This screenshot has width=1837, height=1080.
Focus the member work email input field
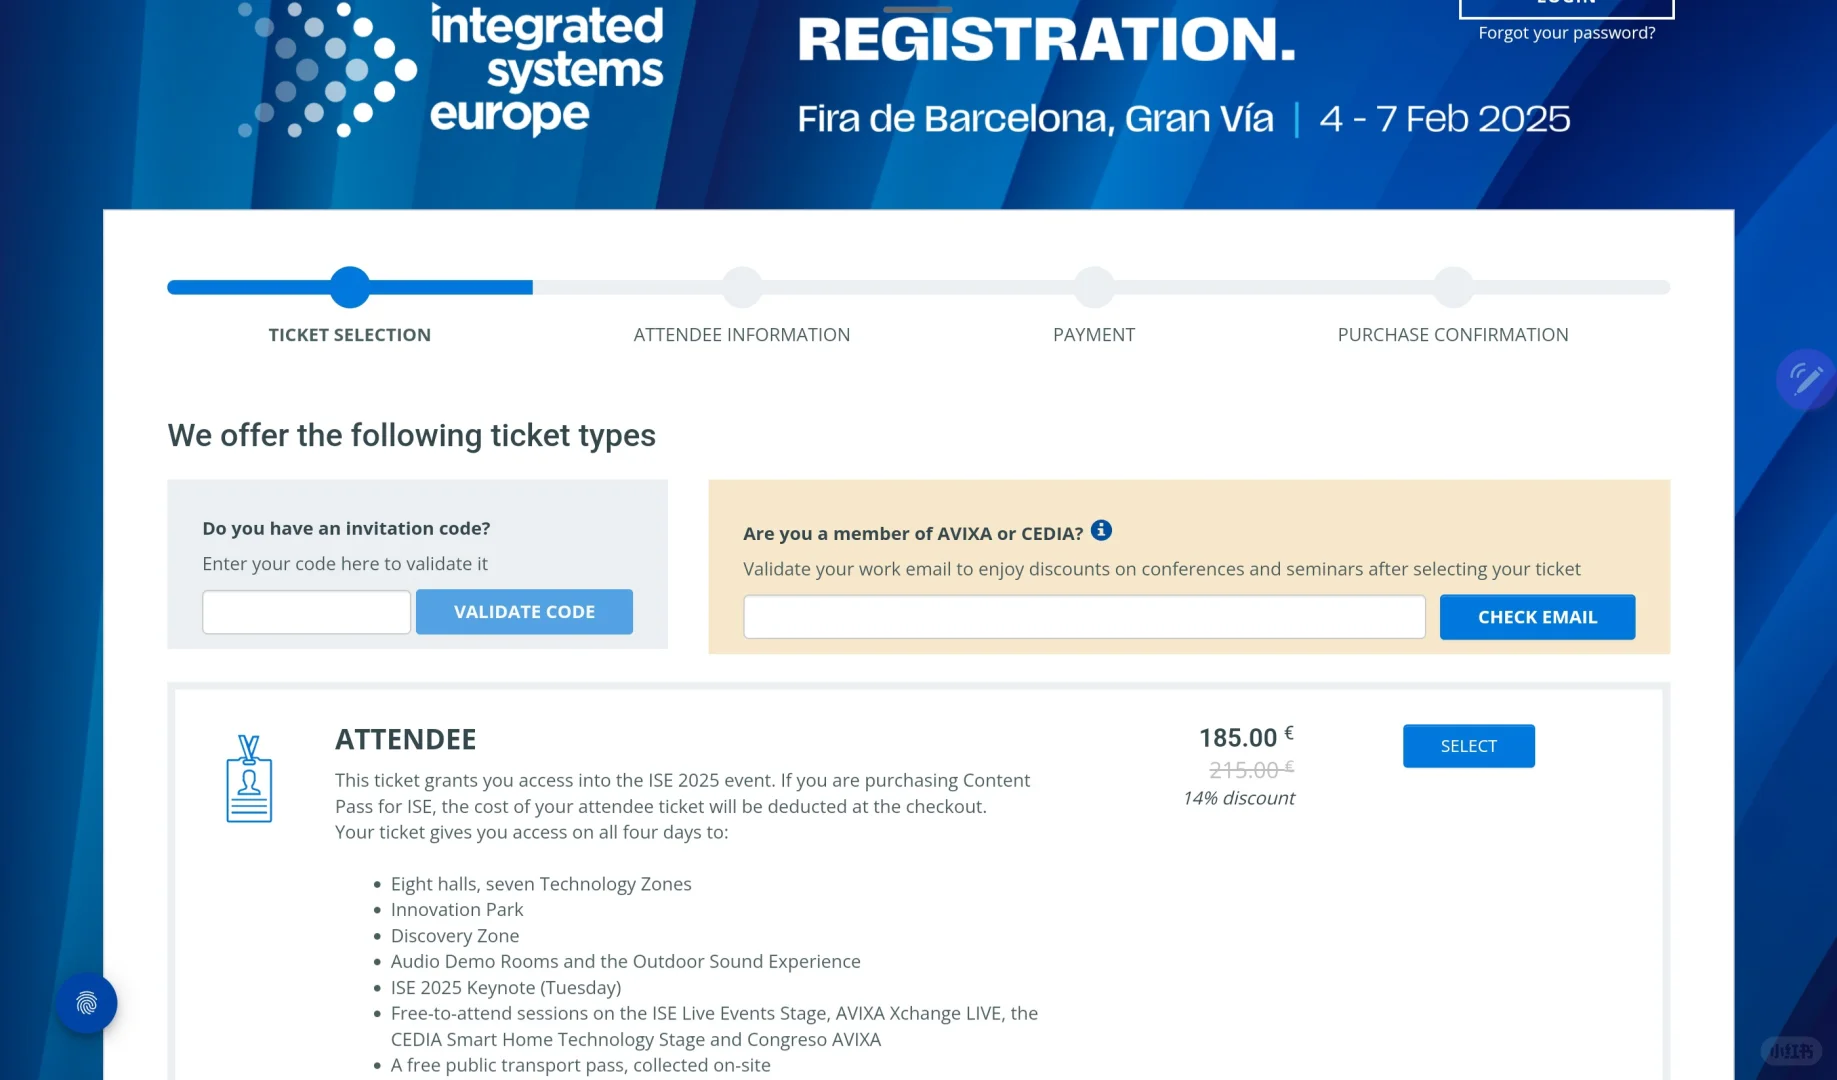[1084, 617]
